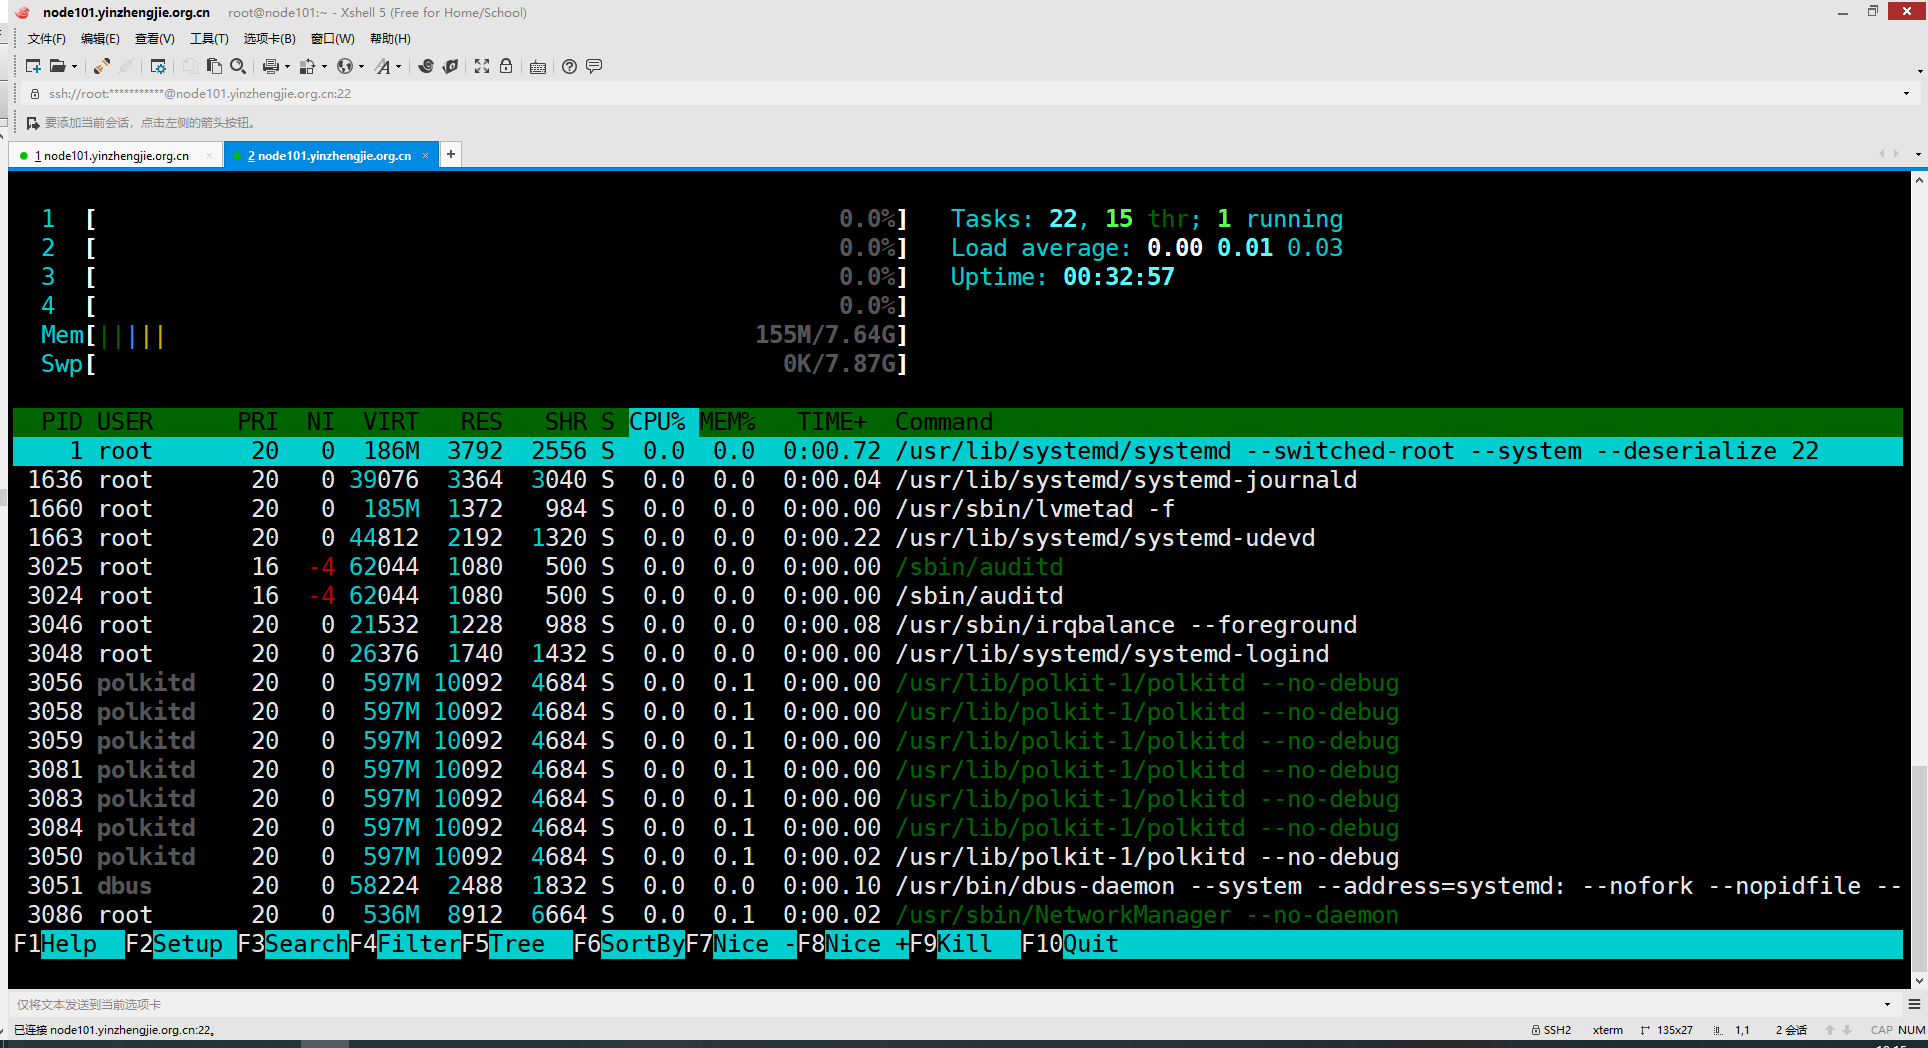Sort by the MEM% column header

727,422
